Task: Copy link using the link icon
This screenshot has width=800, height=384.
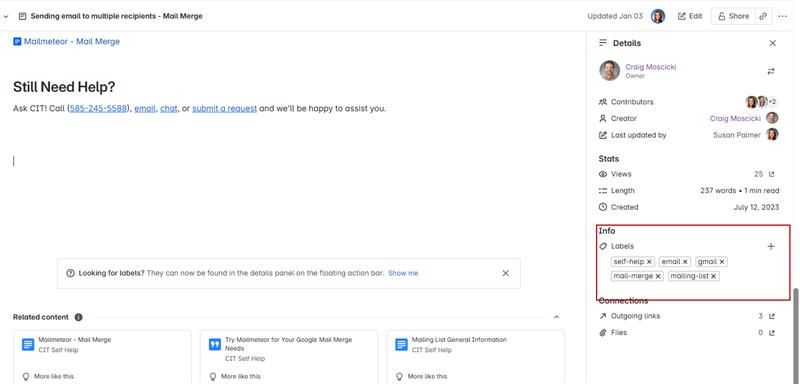Action: point(763,16)
